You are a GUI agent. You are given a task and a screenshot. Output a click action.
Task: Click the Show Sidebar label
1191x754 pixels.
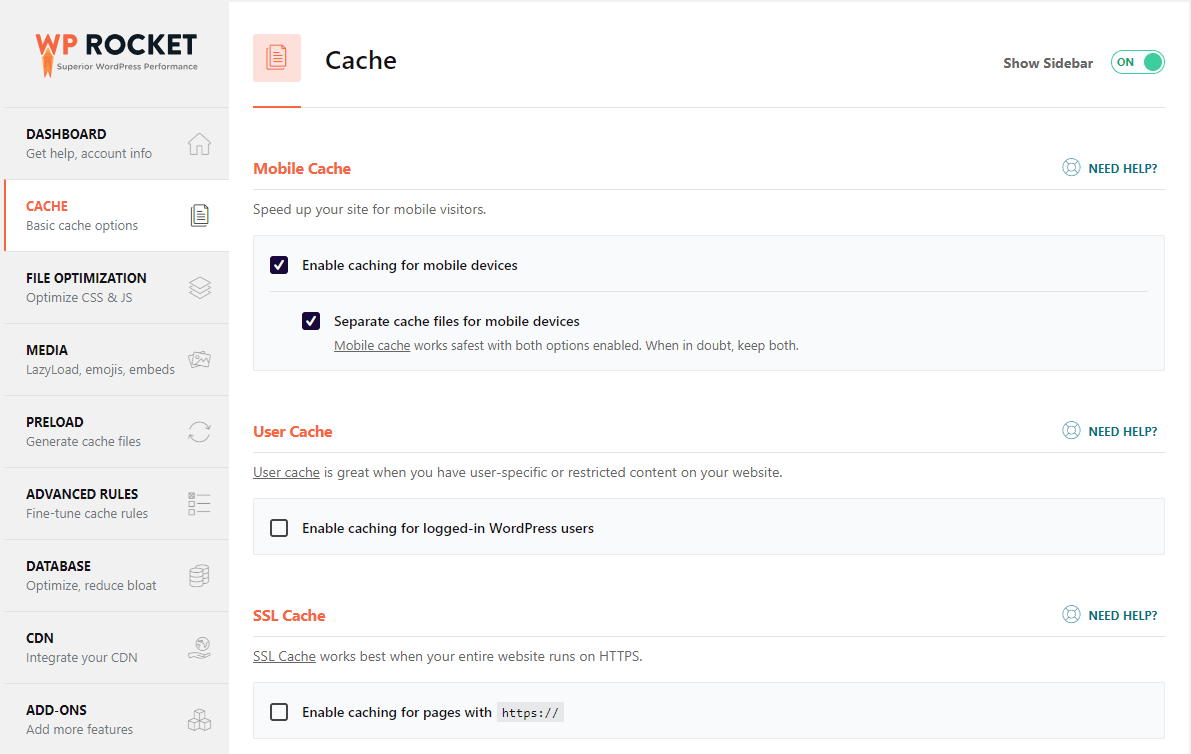(1047, 63)
